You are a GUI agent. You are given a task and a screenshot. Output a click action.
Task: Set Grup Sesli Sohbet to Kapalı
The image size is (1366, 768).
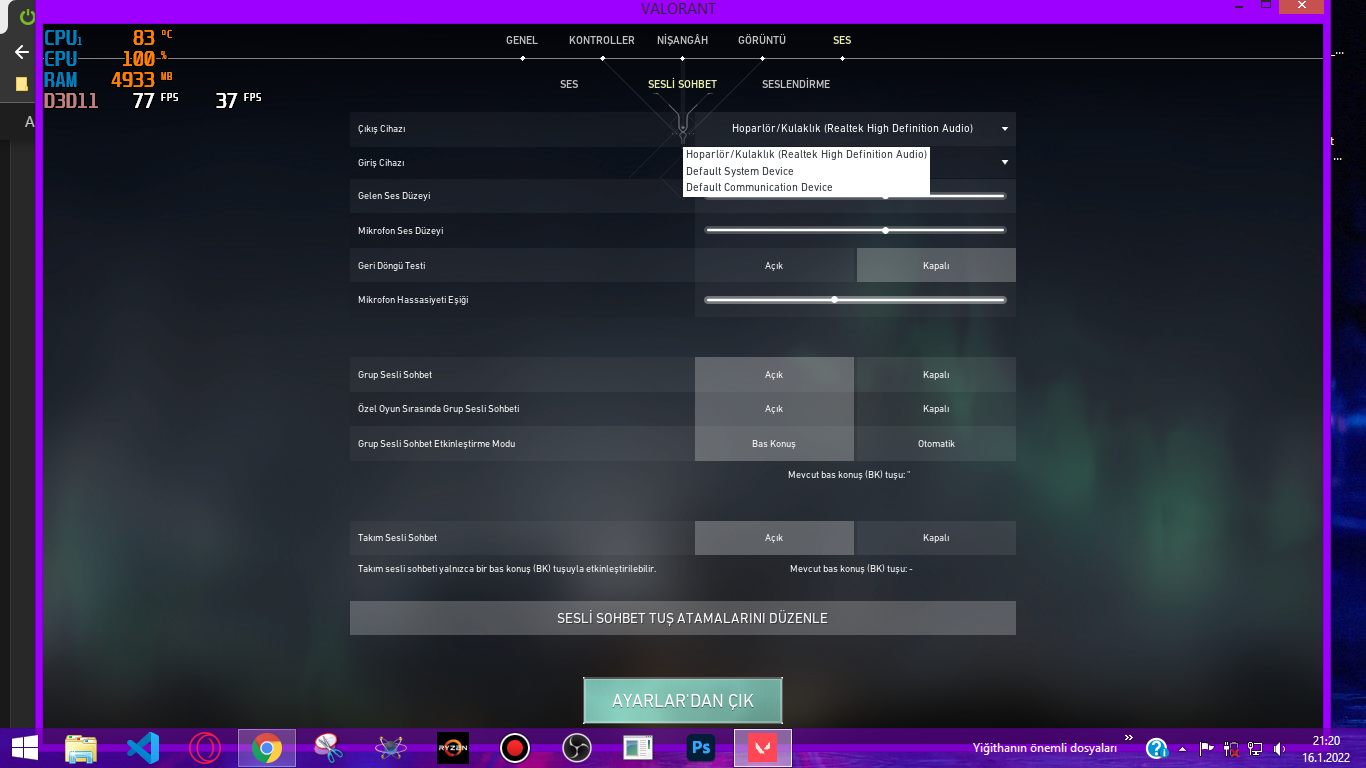pyautogui.click(x=936, y=374)
